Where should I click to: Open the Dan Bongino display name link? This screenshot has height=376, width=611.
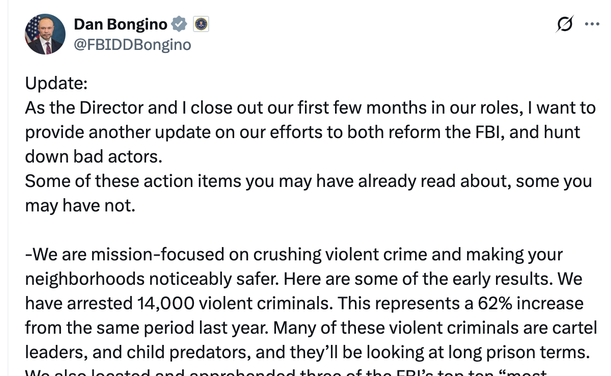click(x=120, y=24)
